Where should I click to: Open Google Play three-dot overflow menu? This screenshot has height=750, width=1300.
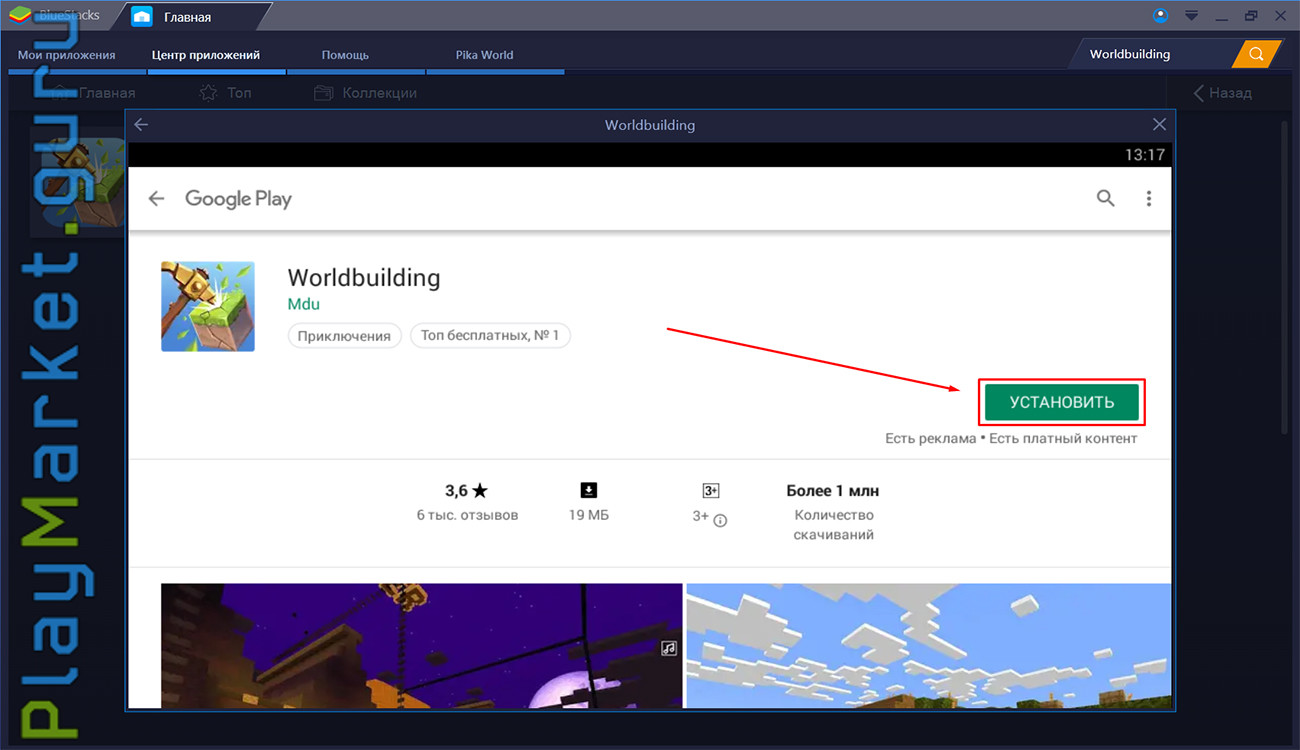1149,198
